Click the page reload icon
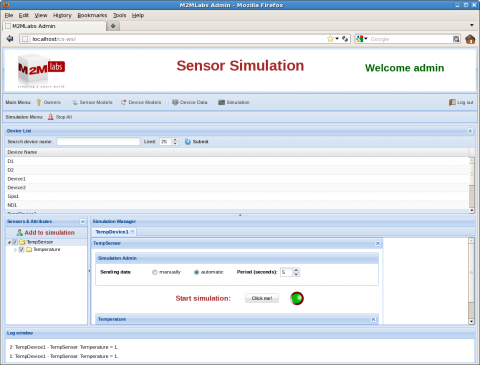The height and width of the screenshot is (365, 480). click(x=345, y=39)
